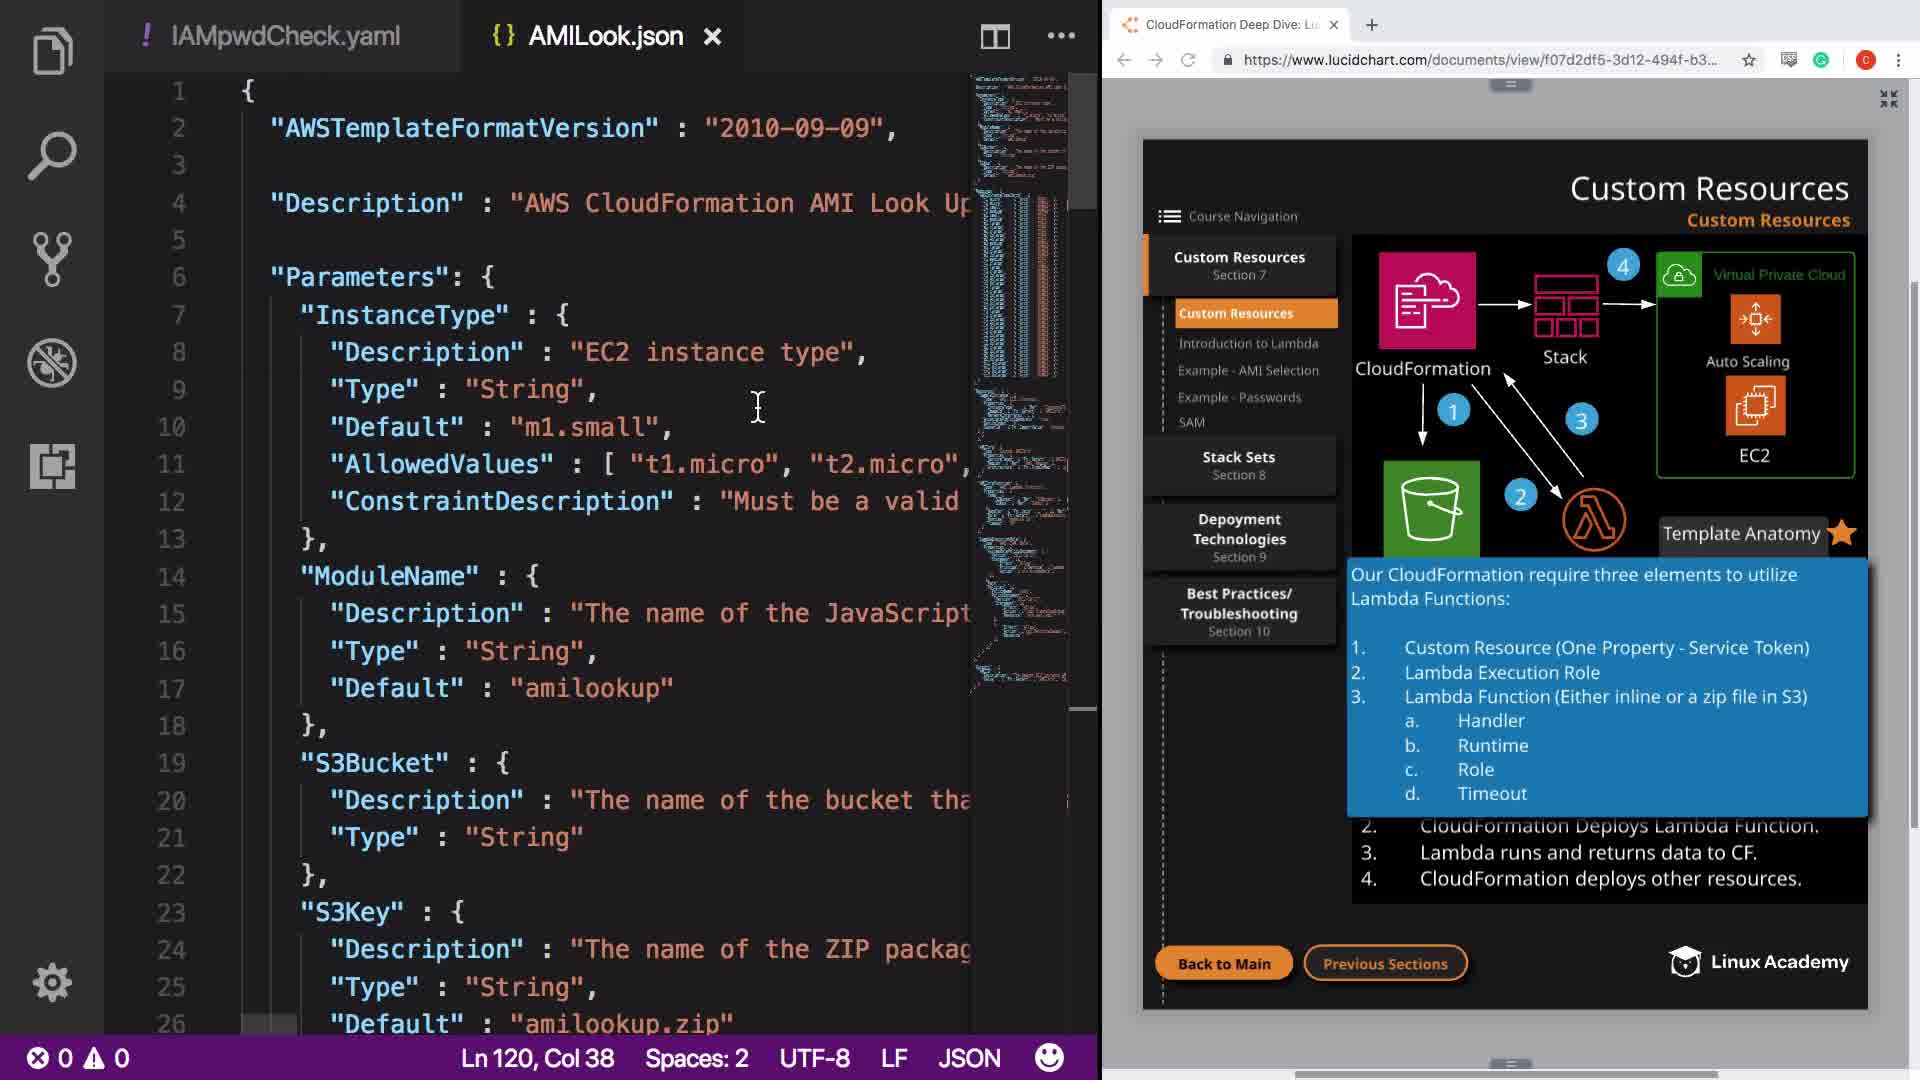This screenshot has width=1920, height=1080.
Task: Click the Previous Sections button
Action: [1385, 963]
